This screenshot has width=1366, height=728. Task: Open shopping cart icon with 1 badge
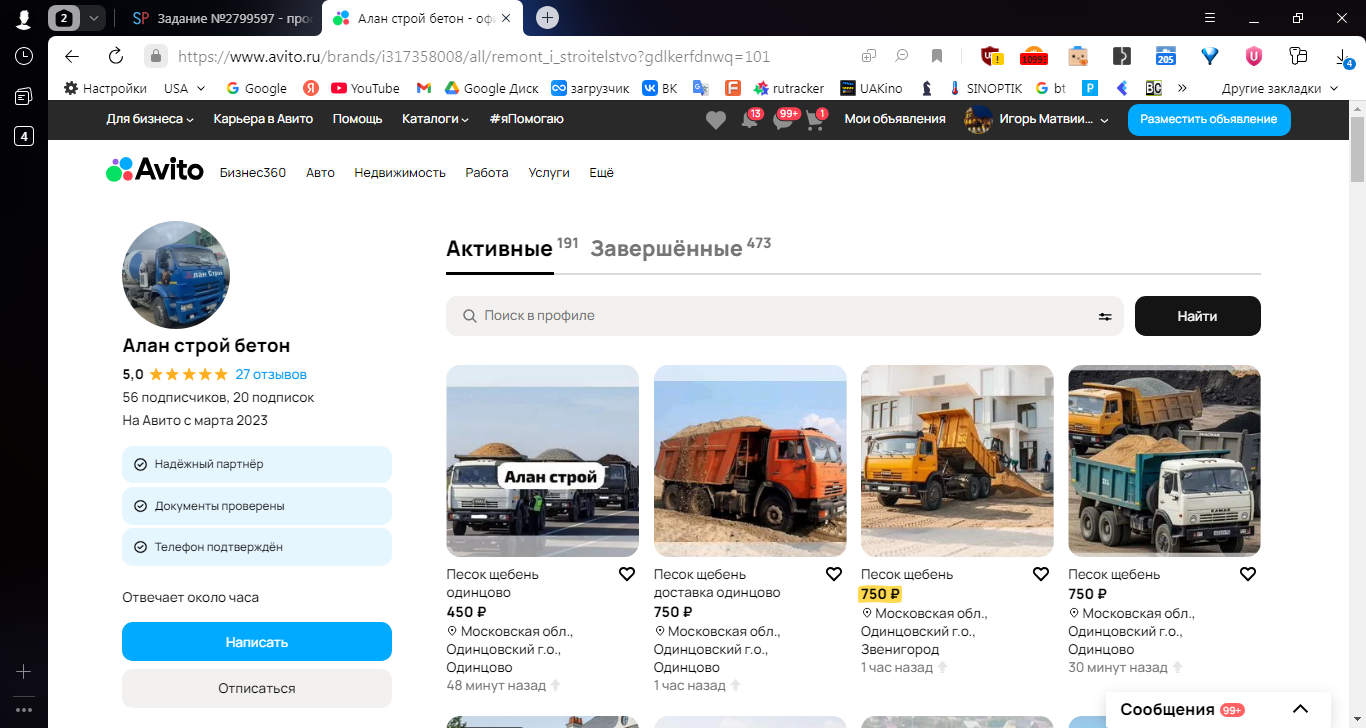pyautogui.click(x=815, y=120)
